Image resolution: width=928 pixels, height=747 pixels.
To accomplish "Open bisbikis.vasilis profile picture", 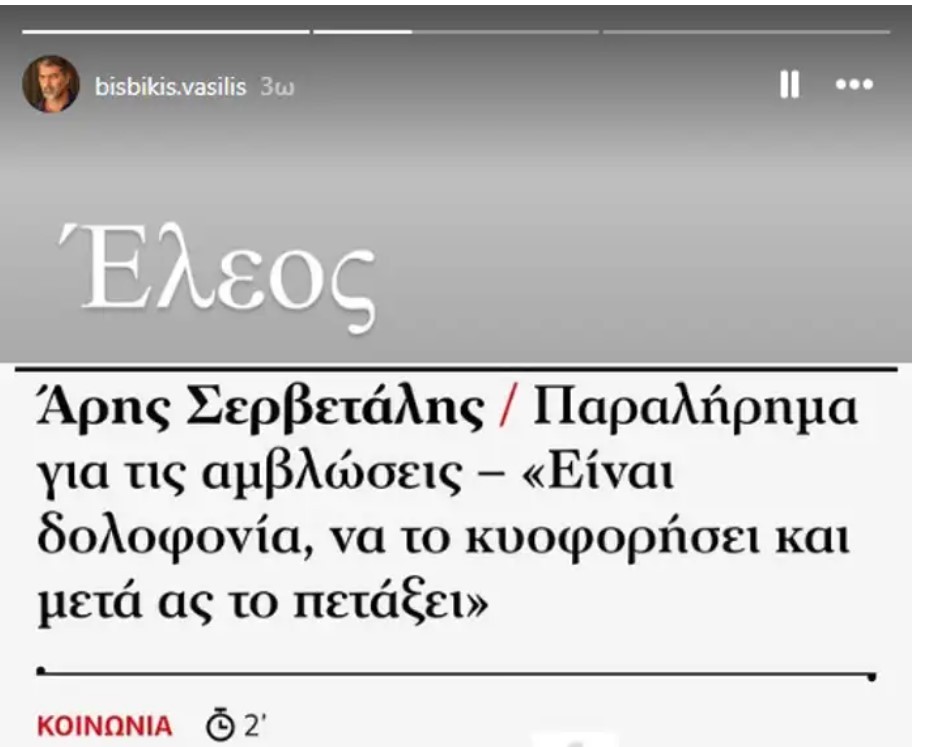I will [51, 84].
